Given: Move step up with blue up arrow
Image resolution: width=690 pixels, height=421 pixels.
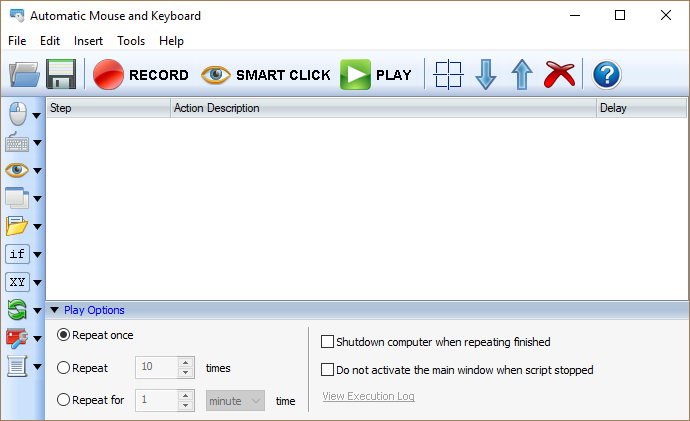Looking at the screenshot, I should 522,75.
